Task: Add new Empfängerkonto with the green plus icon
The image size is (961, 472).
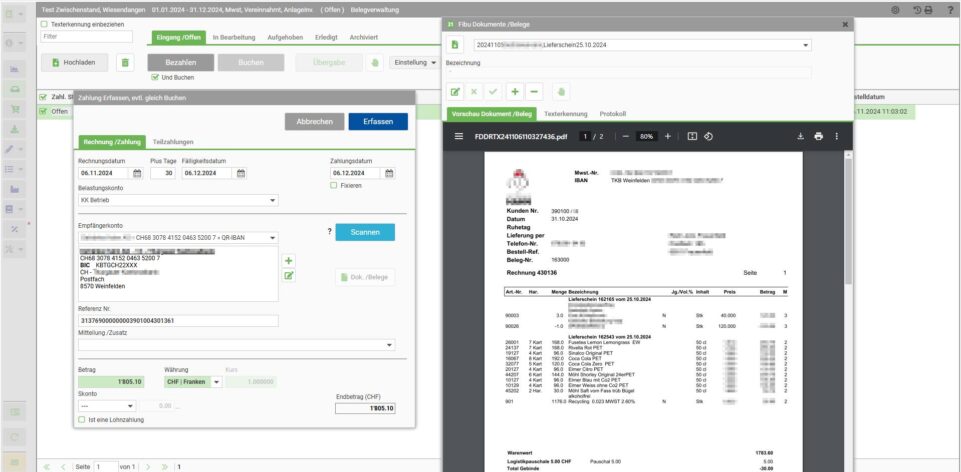Action: [x=289, y=261]
